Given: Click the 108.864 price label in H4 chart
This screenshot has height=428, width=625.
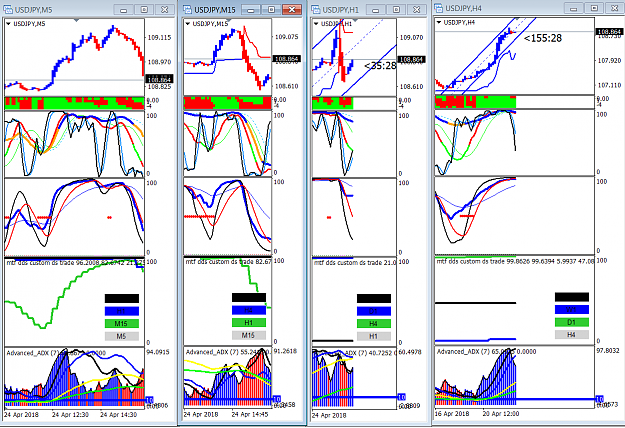Looking at the screenshot, I should pos(609,31).
